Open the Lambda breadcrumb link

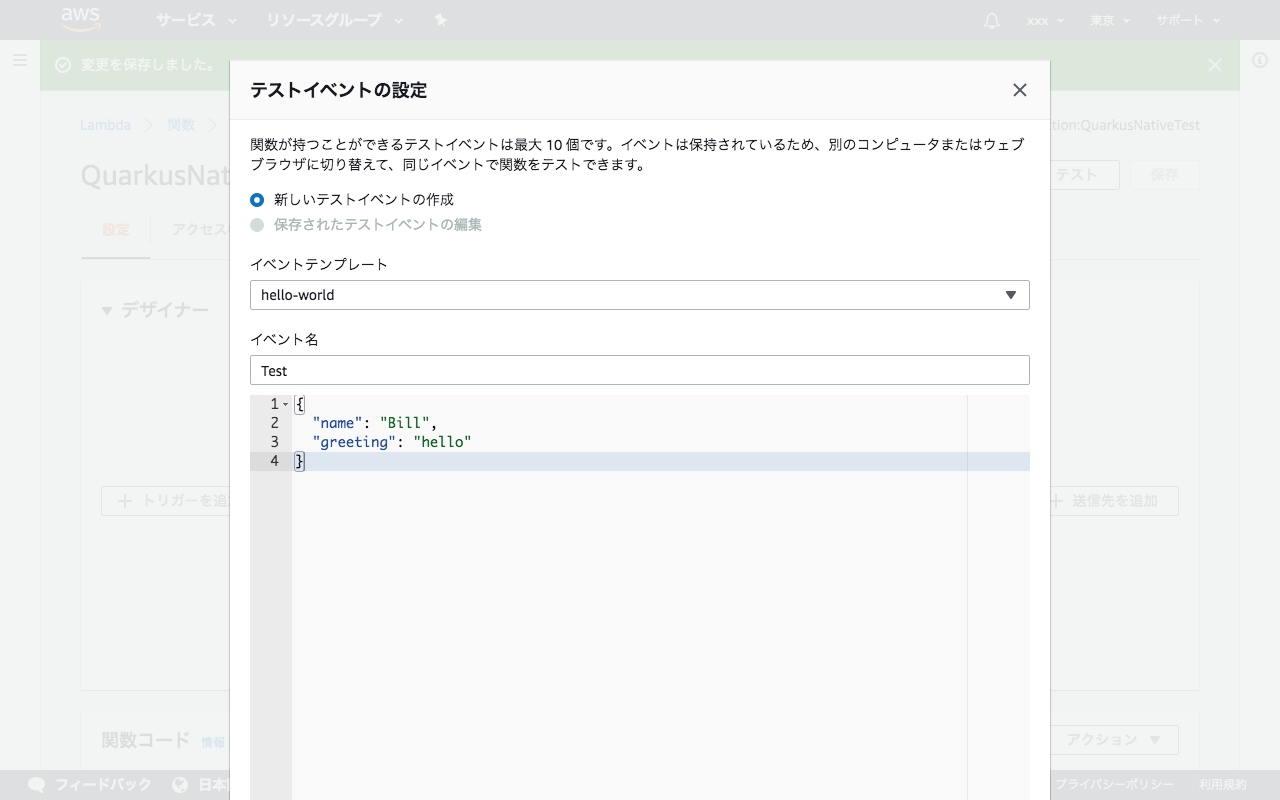pyautogui.click(x=105, y=125)
